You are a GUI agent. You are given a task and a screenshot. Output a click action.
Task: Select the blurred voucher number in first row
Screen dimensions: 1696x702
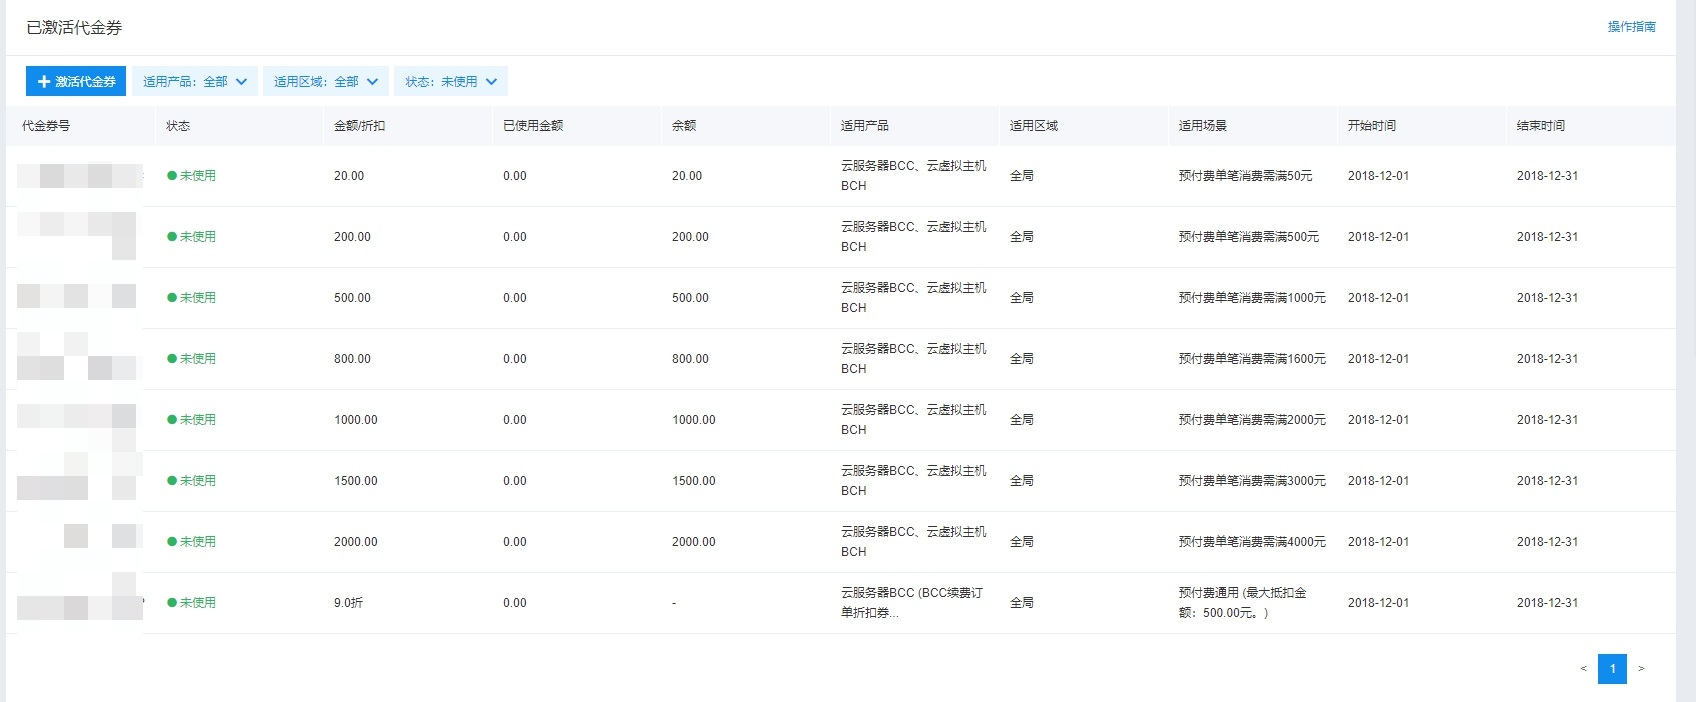pyautogui.click(x=80, y=176)
